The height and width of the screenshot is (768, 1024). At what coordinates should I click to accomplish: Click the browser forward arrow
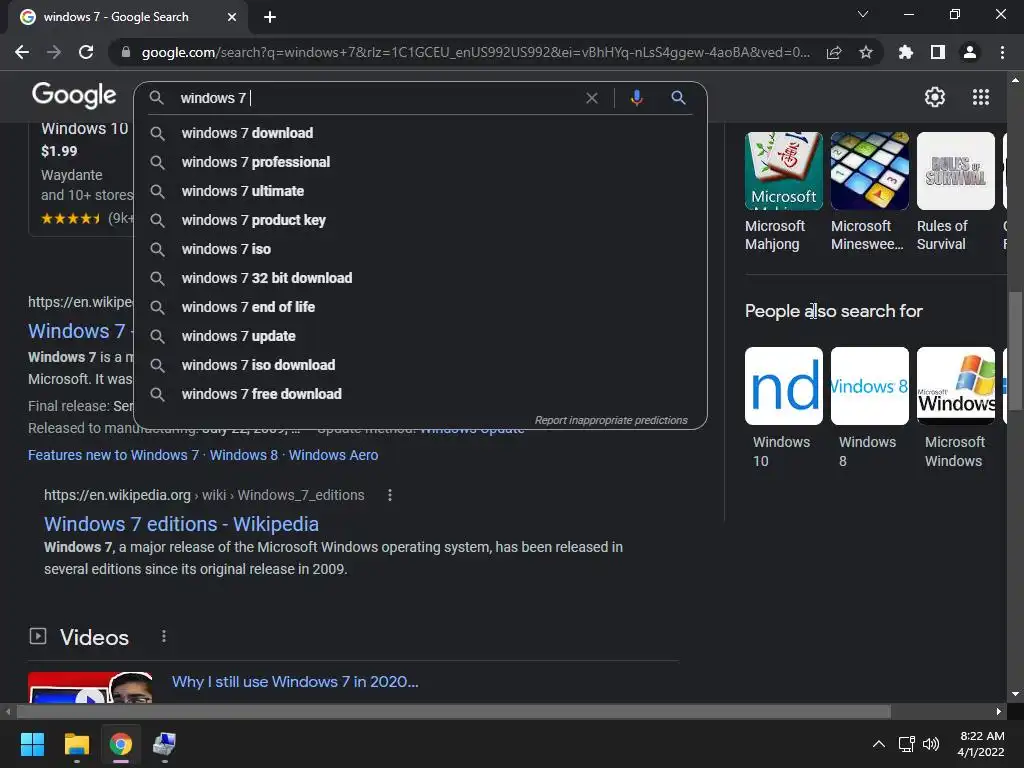point(54,52)
